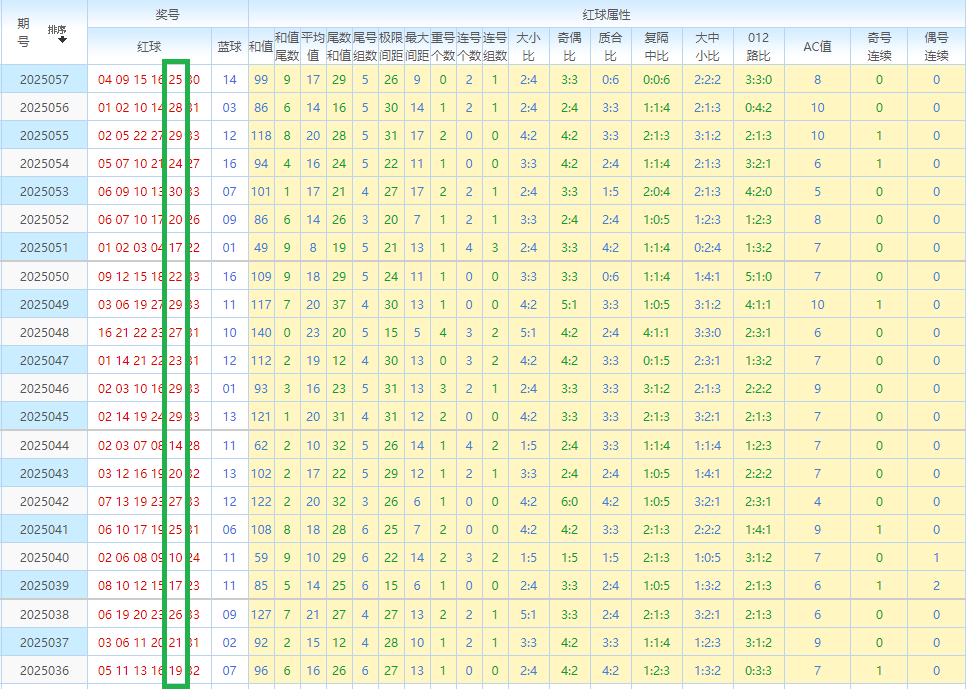
Task: Select period number 2025040
Action: click(x=44, y=558)
